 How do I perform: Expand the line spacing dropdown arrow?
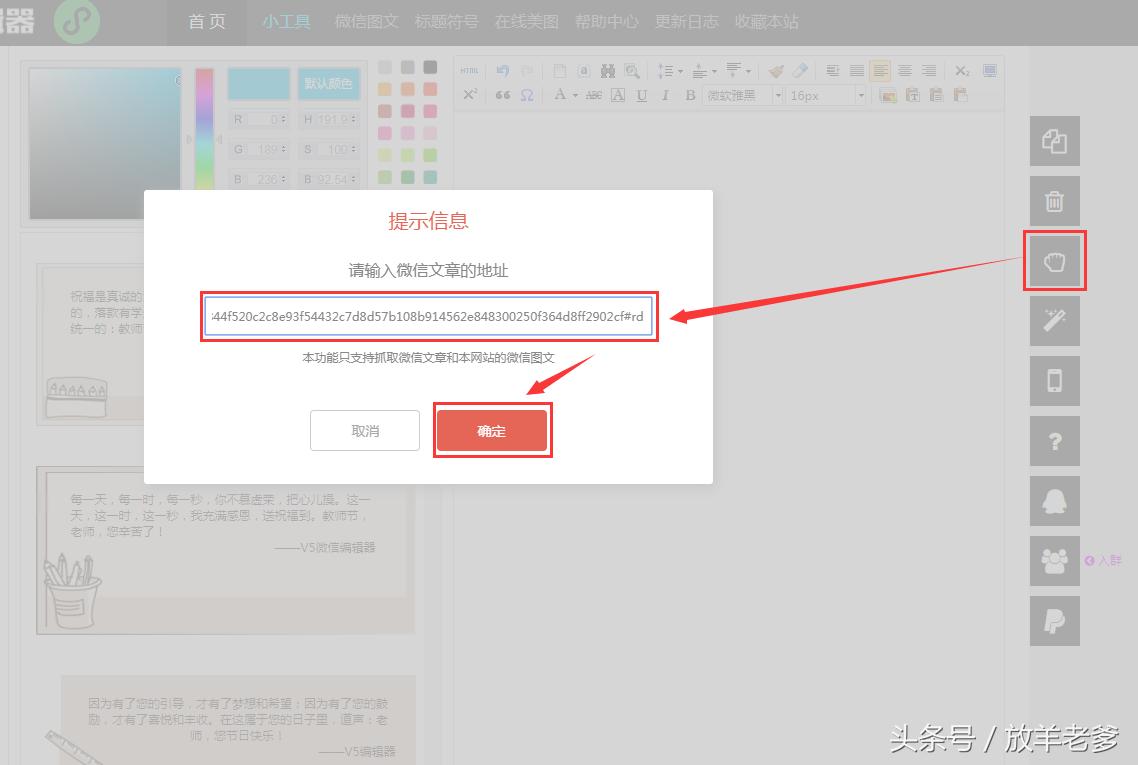click(x=680, y=70)
